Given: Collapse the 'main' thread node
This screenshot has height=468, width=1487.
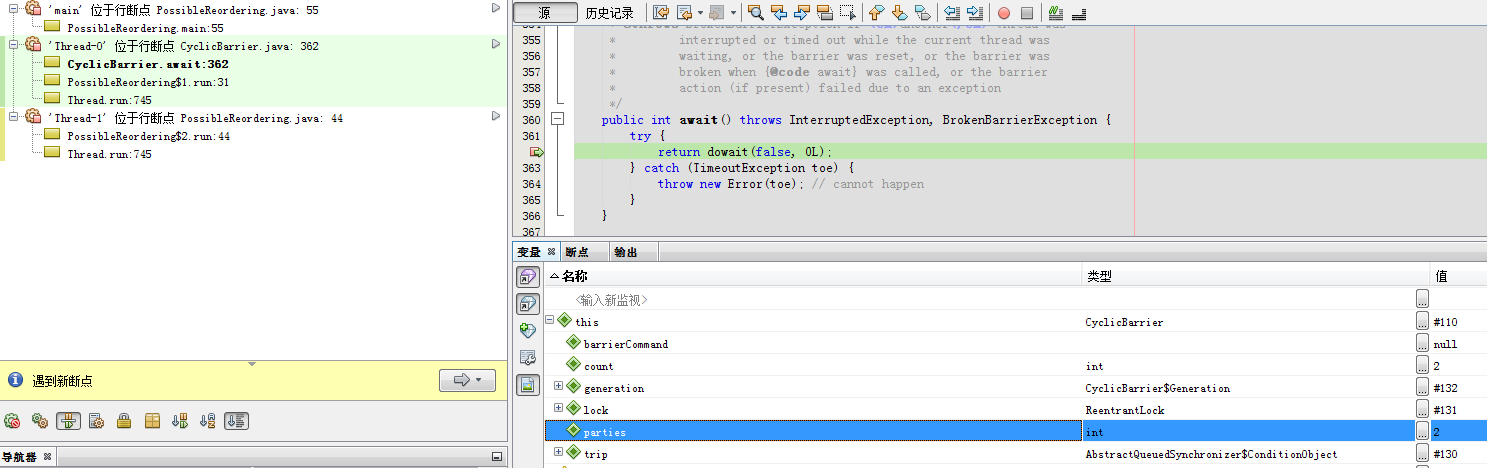Looking at the screenshot, I should pyautogui.click(x=14, y=8).
